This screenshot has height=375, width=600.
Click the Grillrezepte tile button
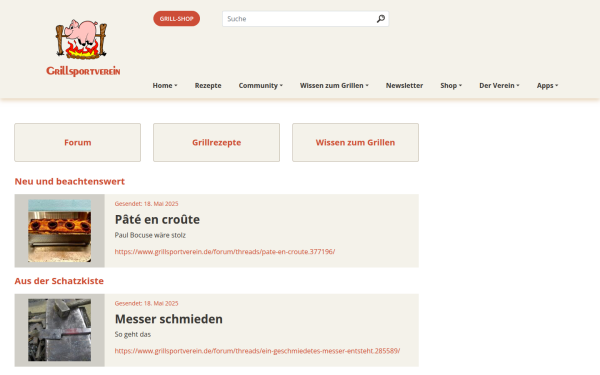[217, 142]
